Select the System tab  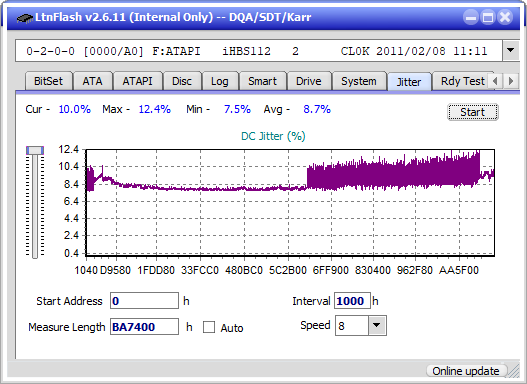point(359,81)
